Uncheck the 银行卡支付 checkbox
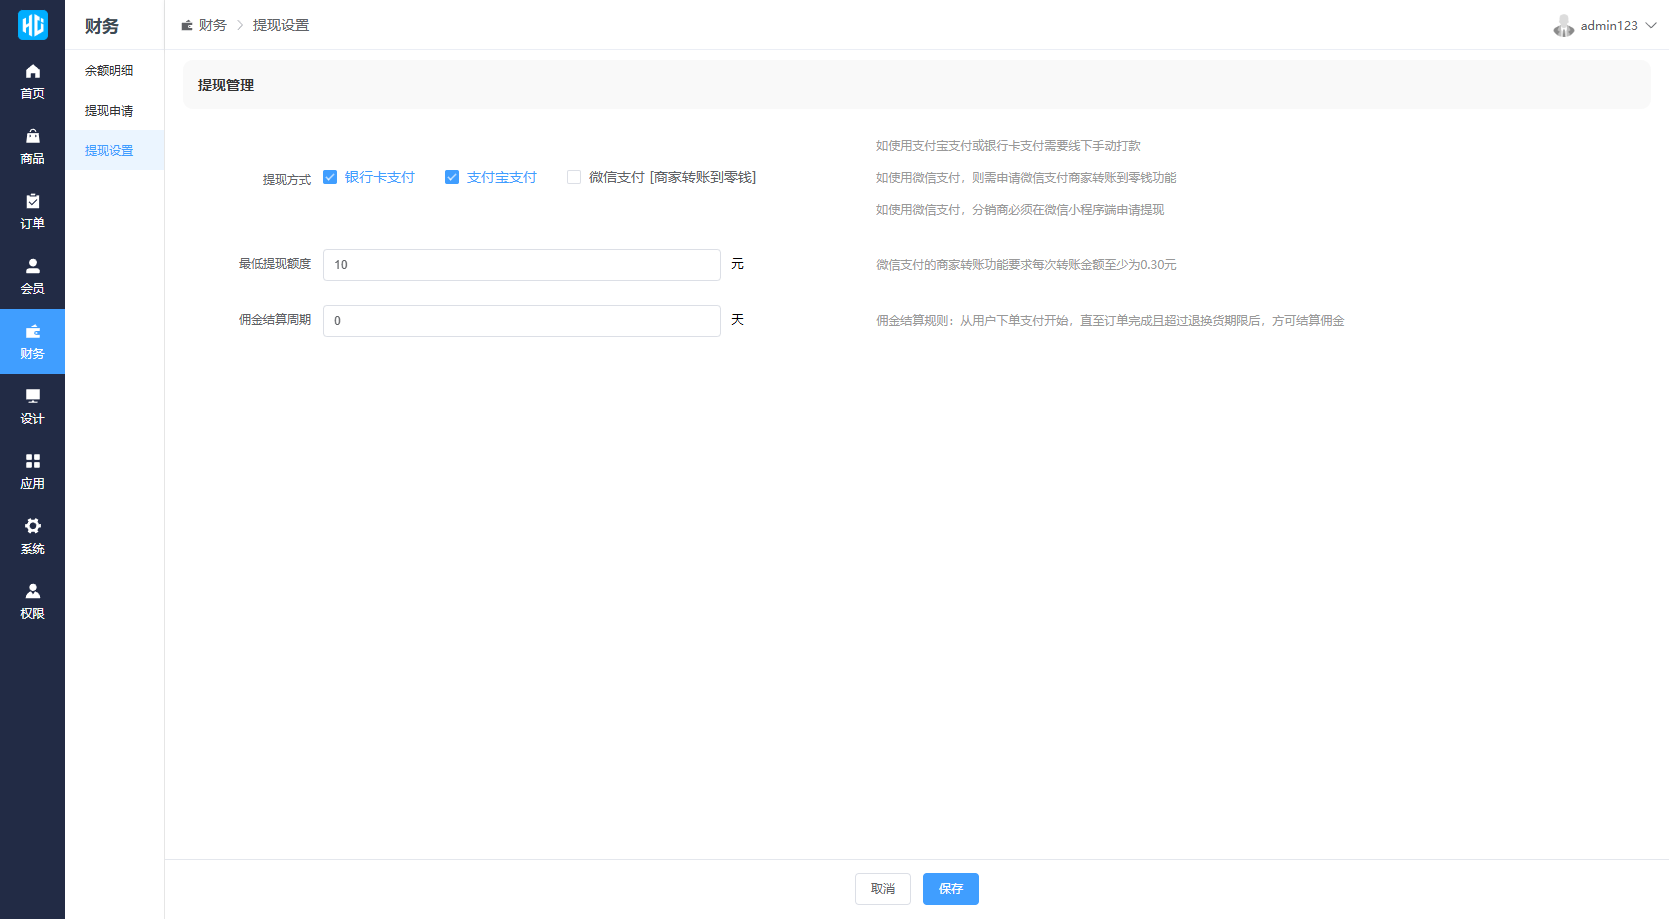Screen dimensions: 1669x919 (x=330, y=177)
